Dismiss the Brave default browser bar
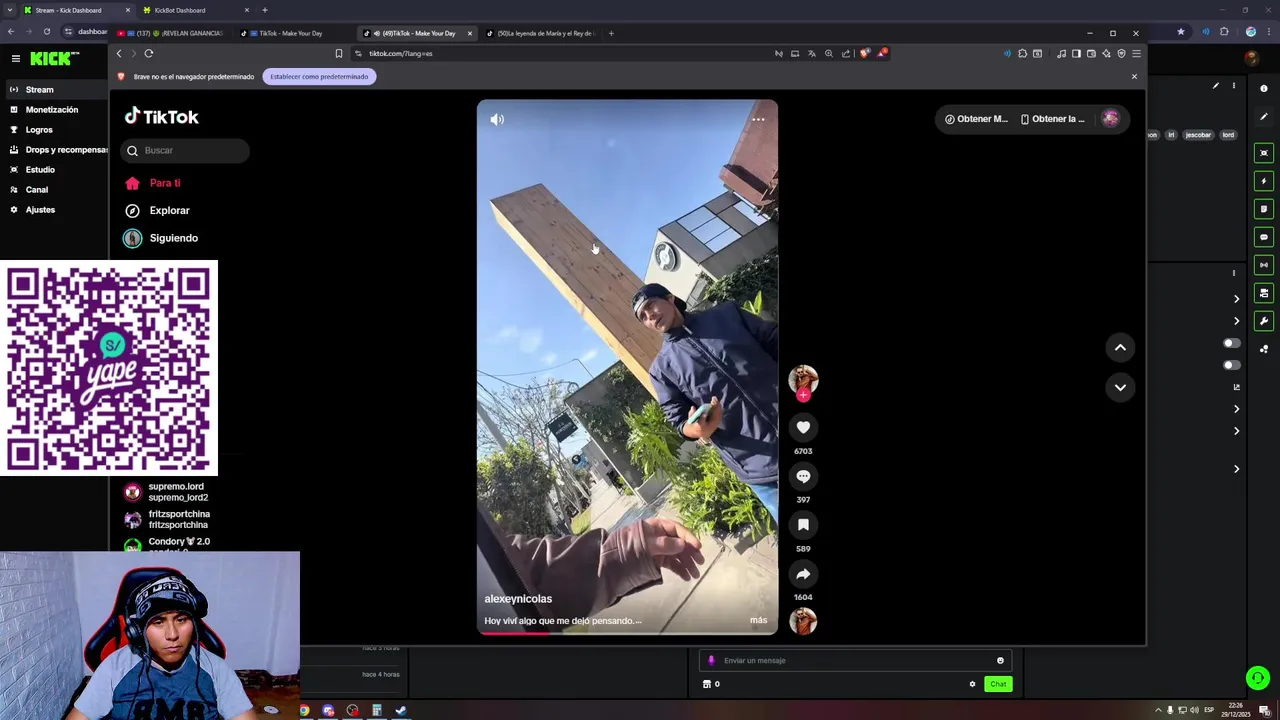 pos(1134,76)
